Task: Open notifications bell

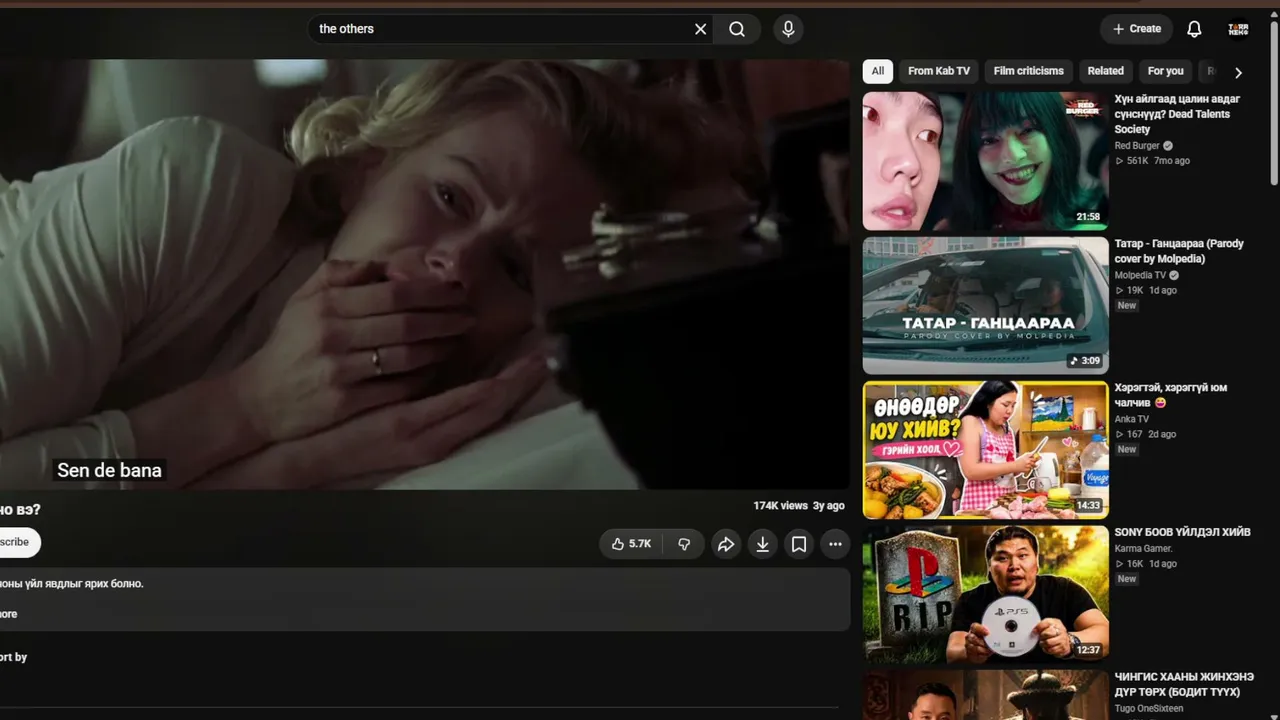Action: (x=1194, y=29)
